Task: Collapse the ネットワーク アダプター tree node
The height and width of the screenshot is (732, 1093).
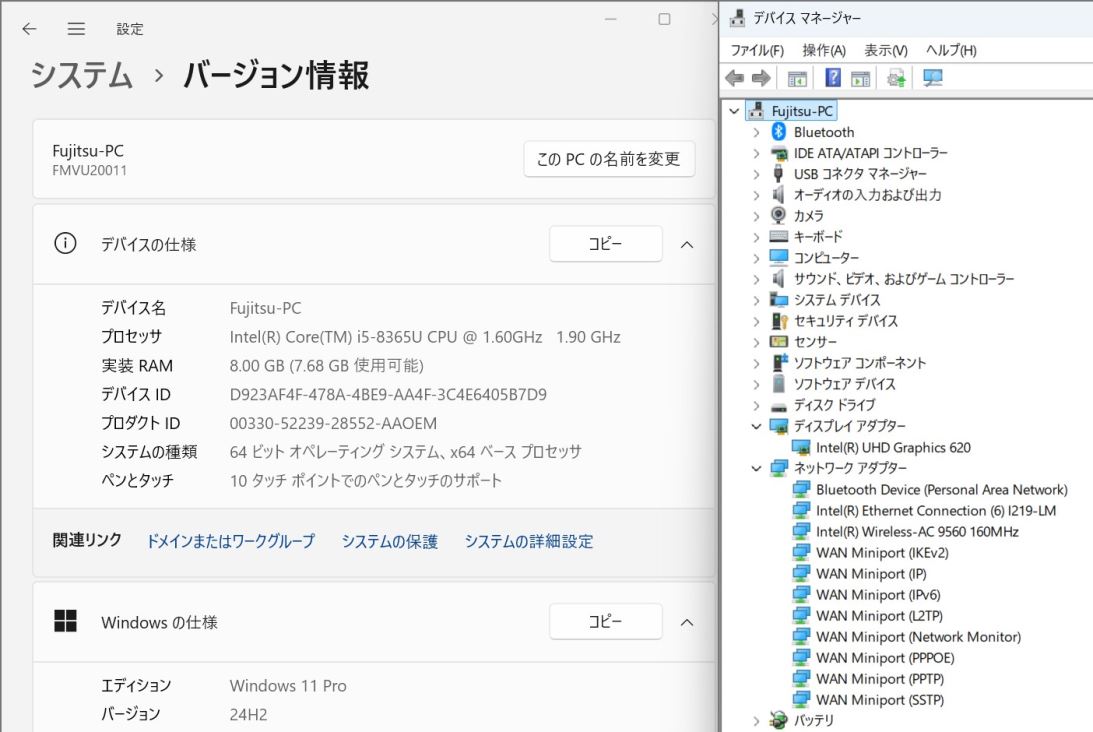Action: (757, 468)
